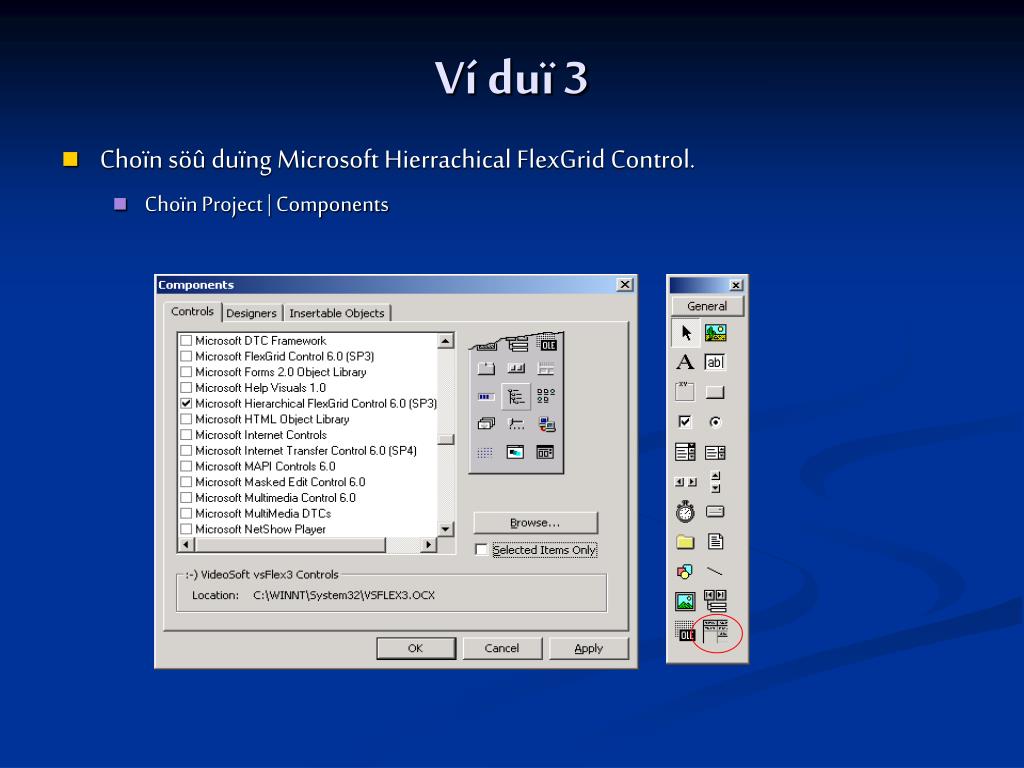Screen dimensions: 1024x768
Task: Select the TextBox tool (ab|)
Action: pos(715,362)
